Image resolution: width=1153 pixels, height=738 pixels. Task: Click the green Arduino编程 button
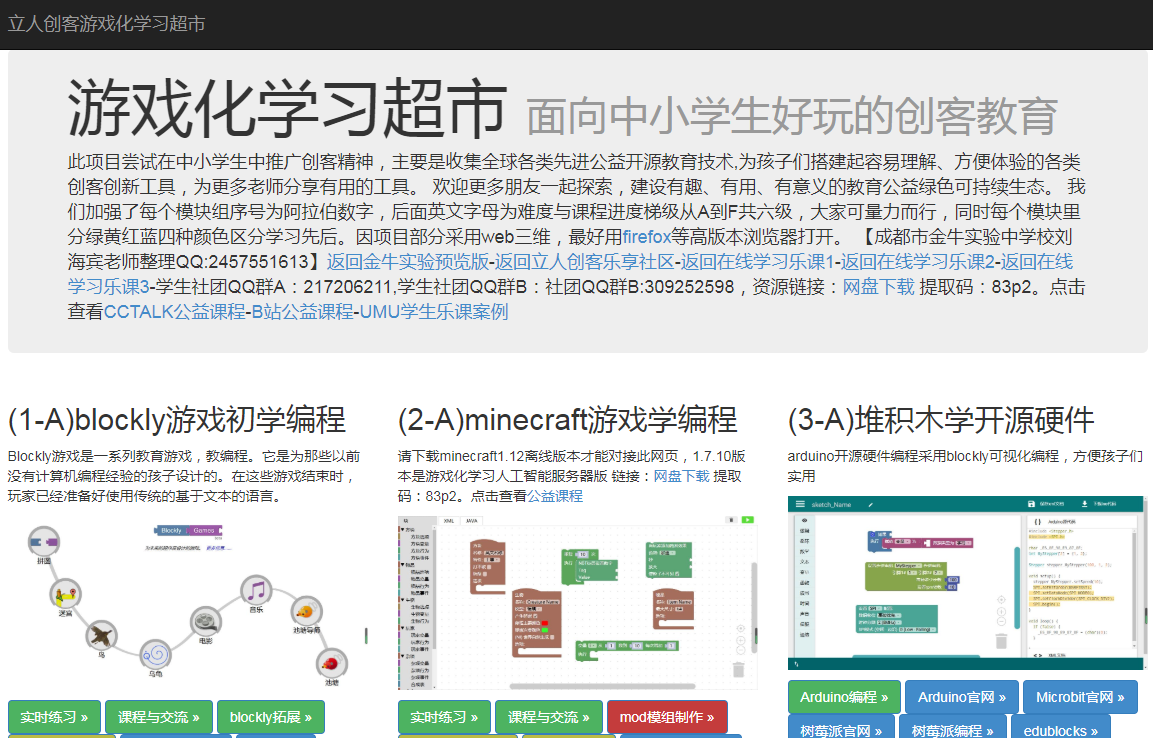pos(844,697)
